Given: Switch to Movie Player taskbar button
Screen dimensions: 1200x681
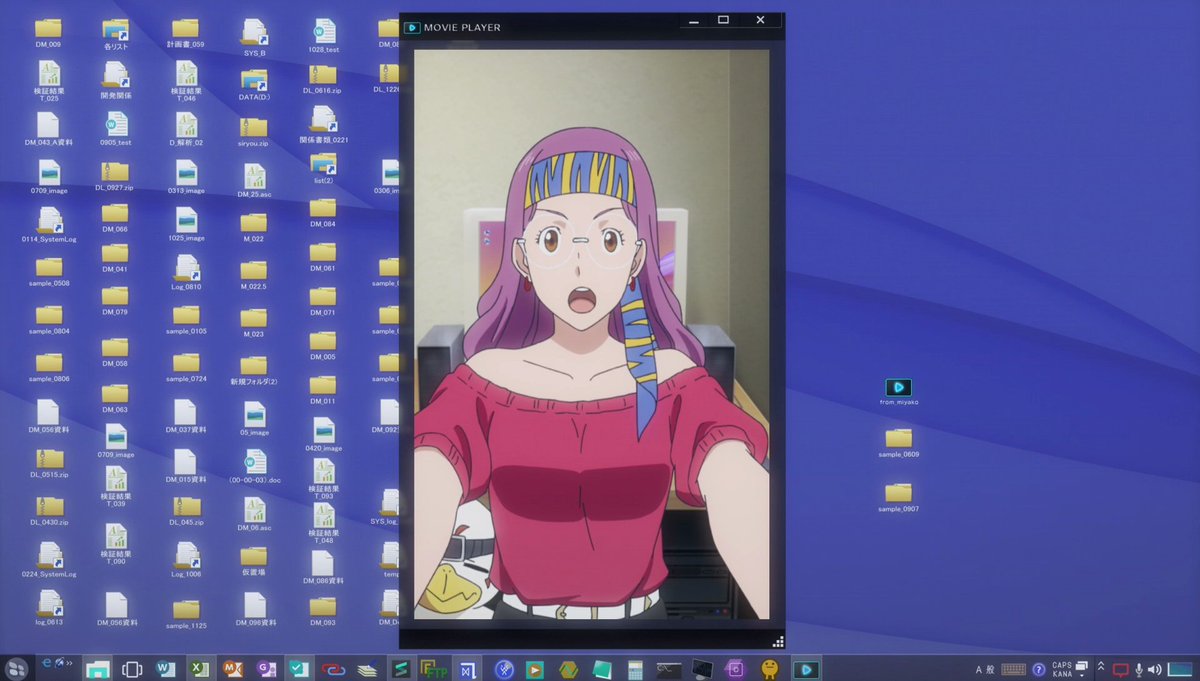Looking at the screenshot, I should point(806,669).
